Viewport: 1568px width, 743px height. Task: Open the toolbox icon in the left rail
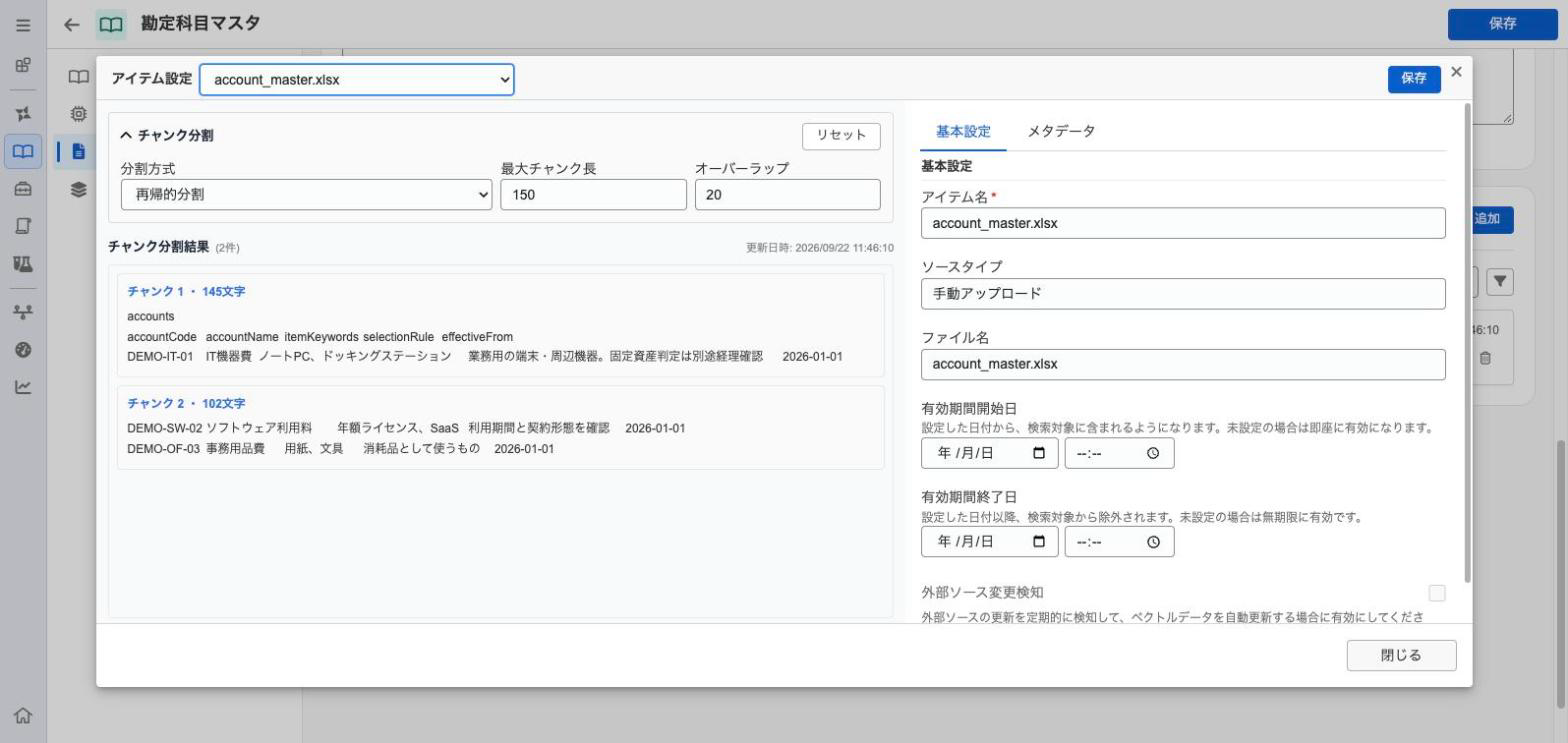point(23,189)
